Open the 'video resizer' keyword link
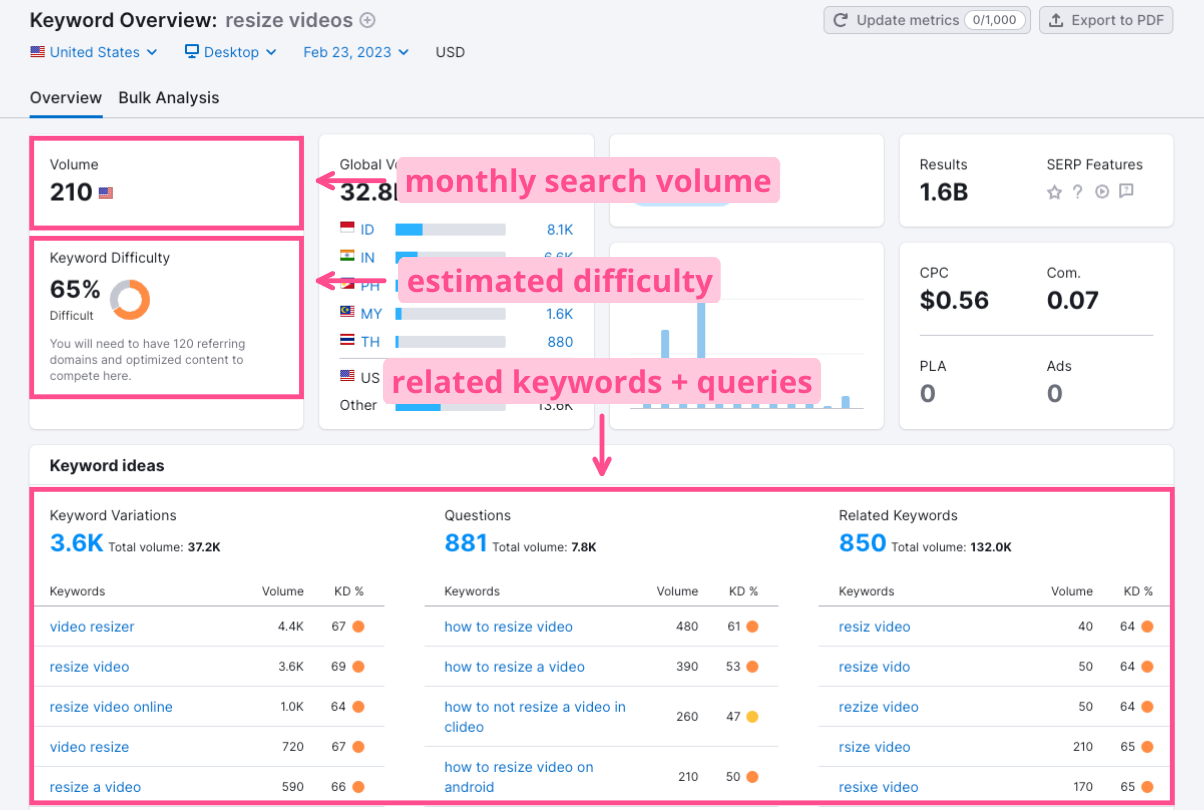The width and height of the screenshot is (1204, 810). (92, 627)
